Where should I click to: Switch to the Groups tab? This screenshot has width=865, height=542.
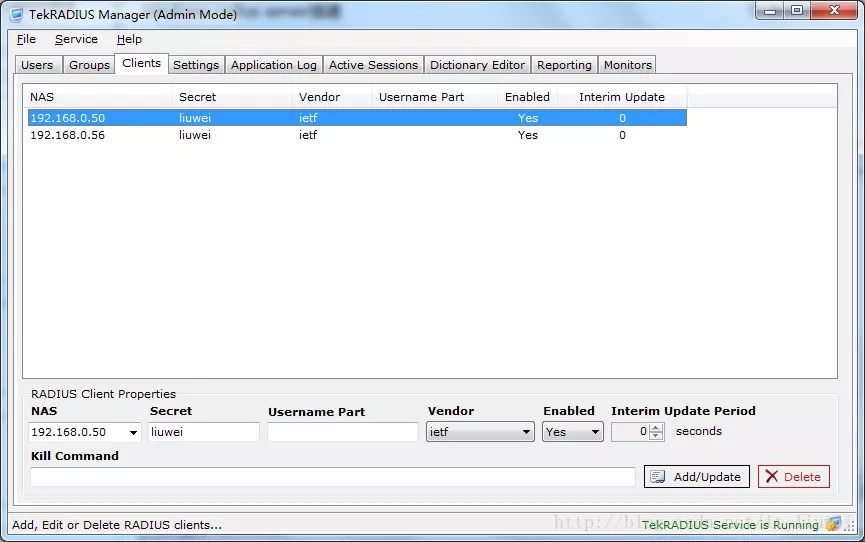pos(89,65)
